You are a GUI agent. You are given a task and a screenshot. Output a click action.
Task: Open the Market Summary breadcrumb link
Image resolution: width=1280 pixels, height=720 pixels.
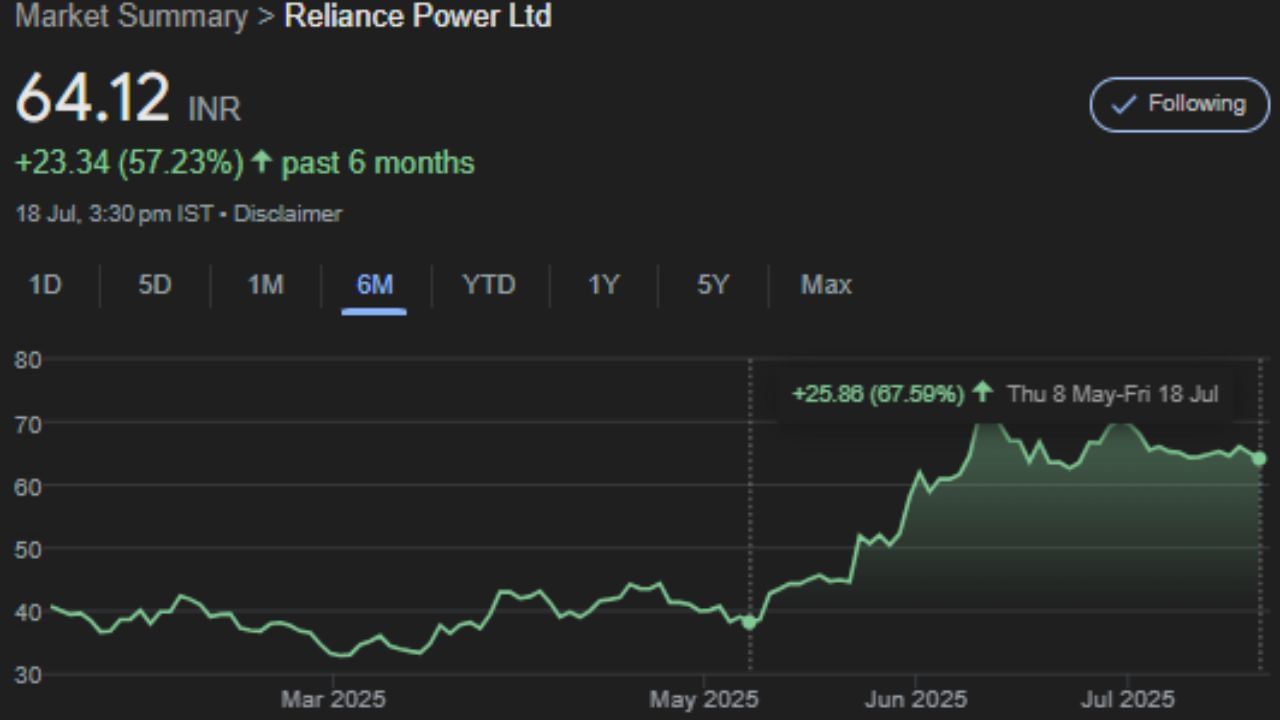(x=131, y=16)
